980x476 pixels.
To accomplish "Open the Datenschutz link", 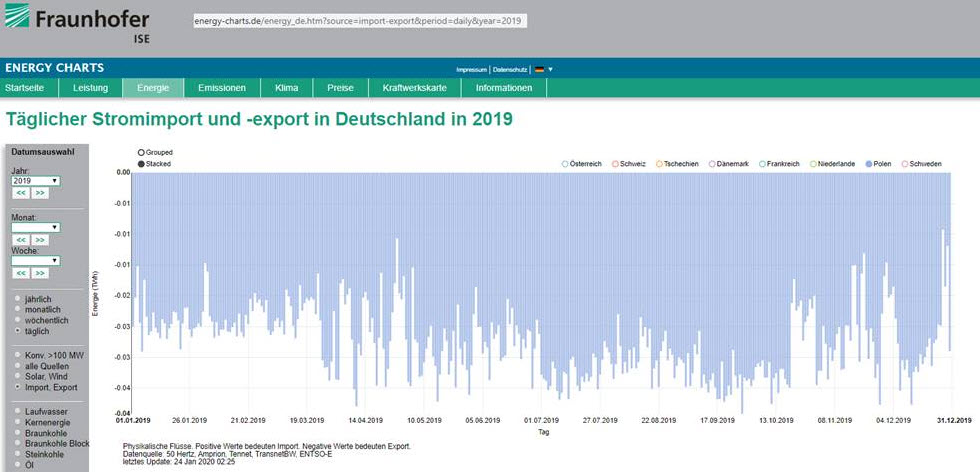I will click(x=510, y=69).
